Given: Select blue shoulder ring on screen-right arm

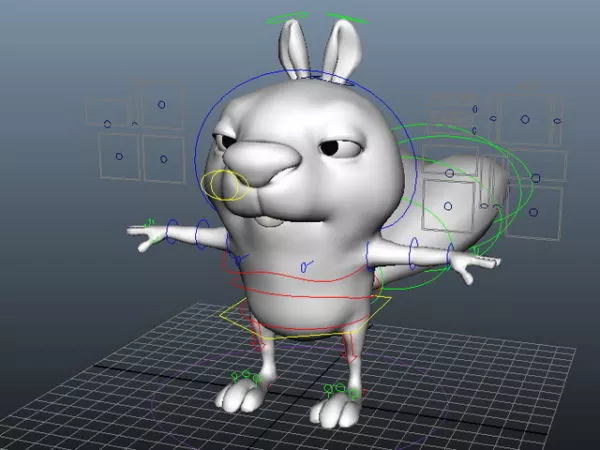Looking at the screenshot, I should pyautogui.click(x=370, y=256).
